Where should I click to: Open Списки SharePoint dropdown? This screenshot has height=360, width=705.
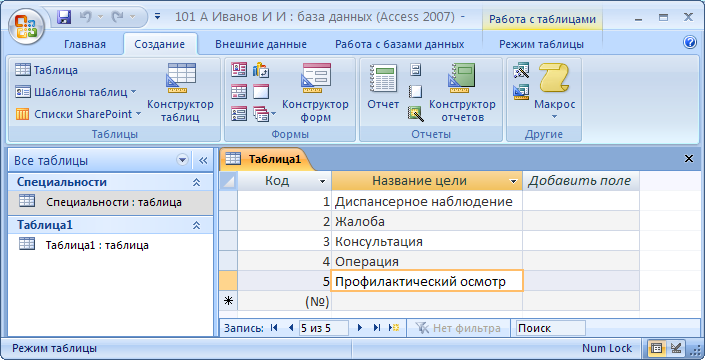pyautogui.click(x=79, y=114)
